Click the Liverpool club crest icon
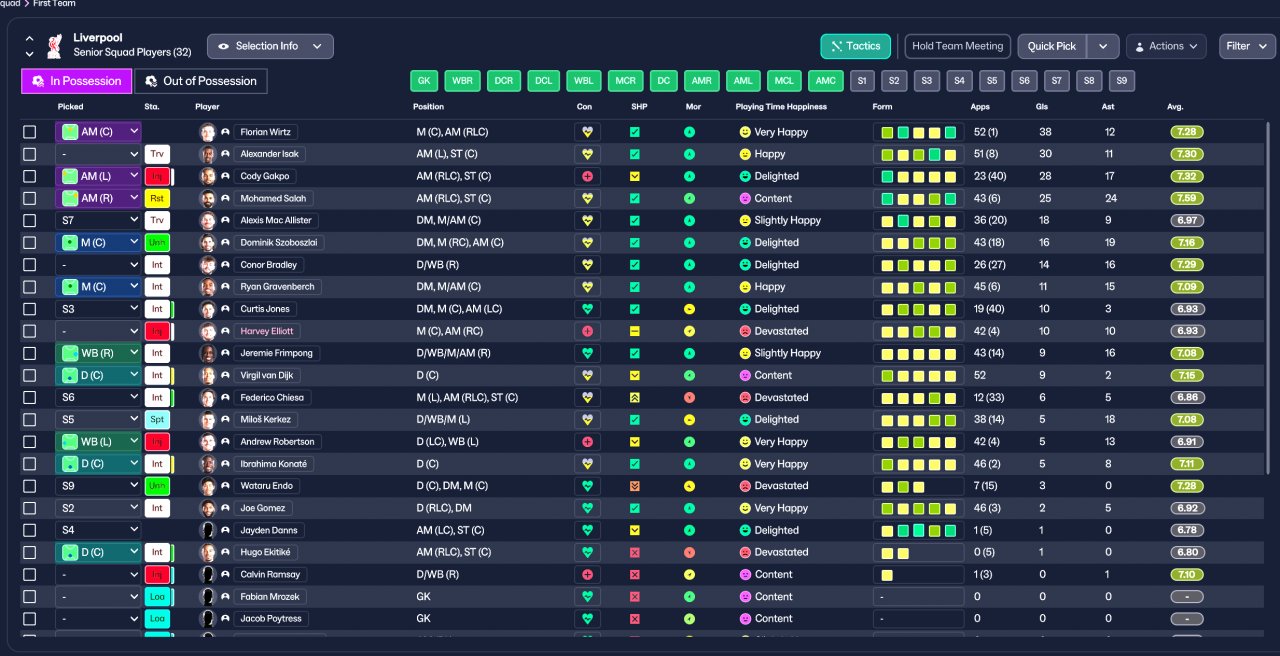This screenshot has width=1280, height=656. click(x=55, y=46)
